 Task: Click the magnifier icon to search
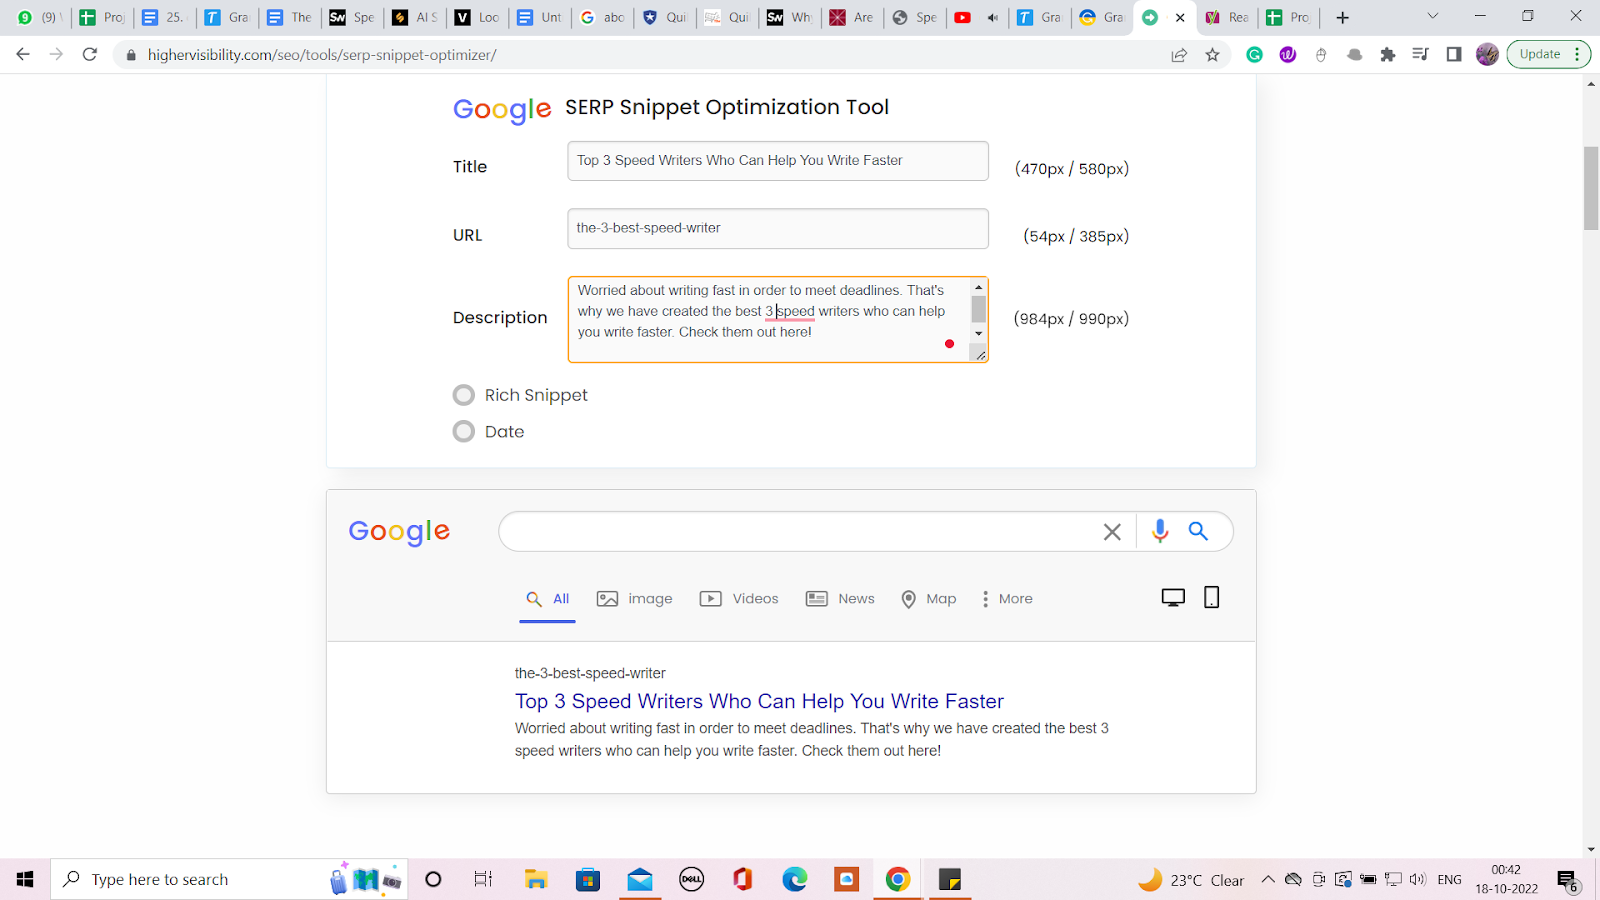point(1198,531)
